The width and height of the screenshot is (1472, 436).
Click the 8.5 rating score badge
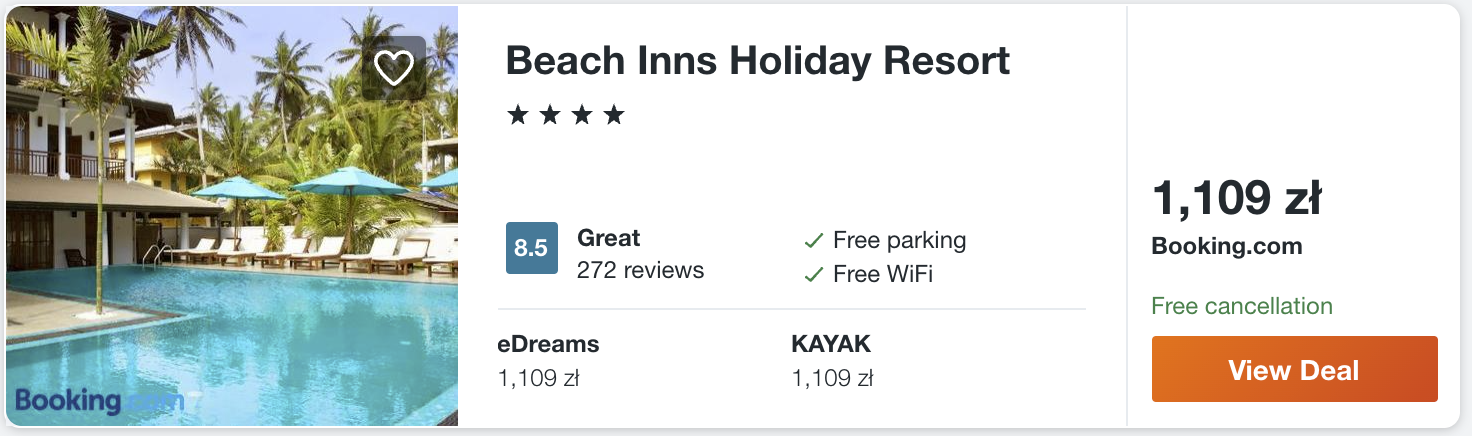[x=531, y=248]
